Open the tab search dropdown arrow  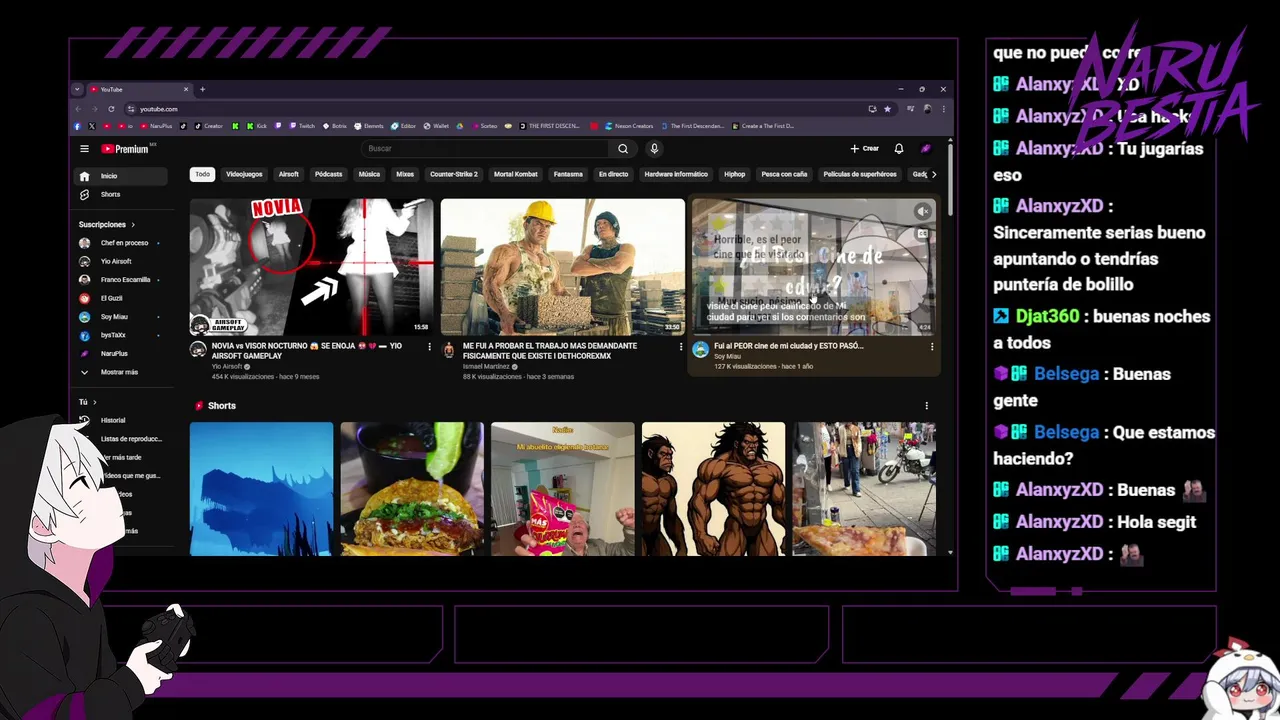77,89
